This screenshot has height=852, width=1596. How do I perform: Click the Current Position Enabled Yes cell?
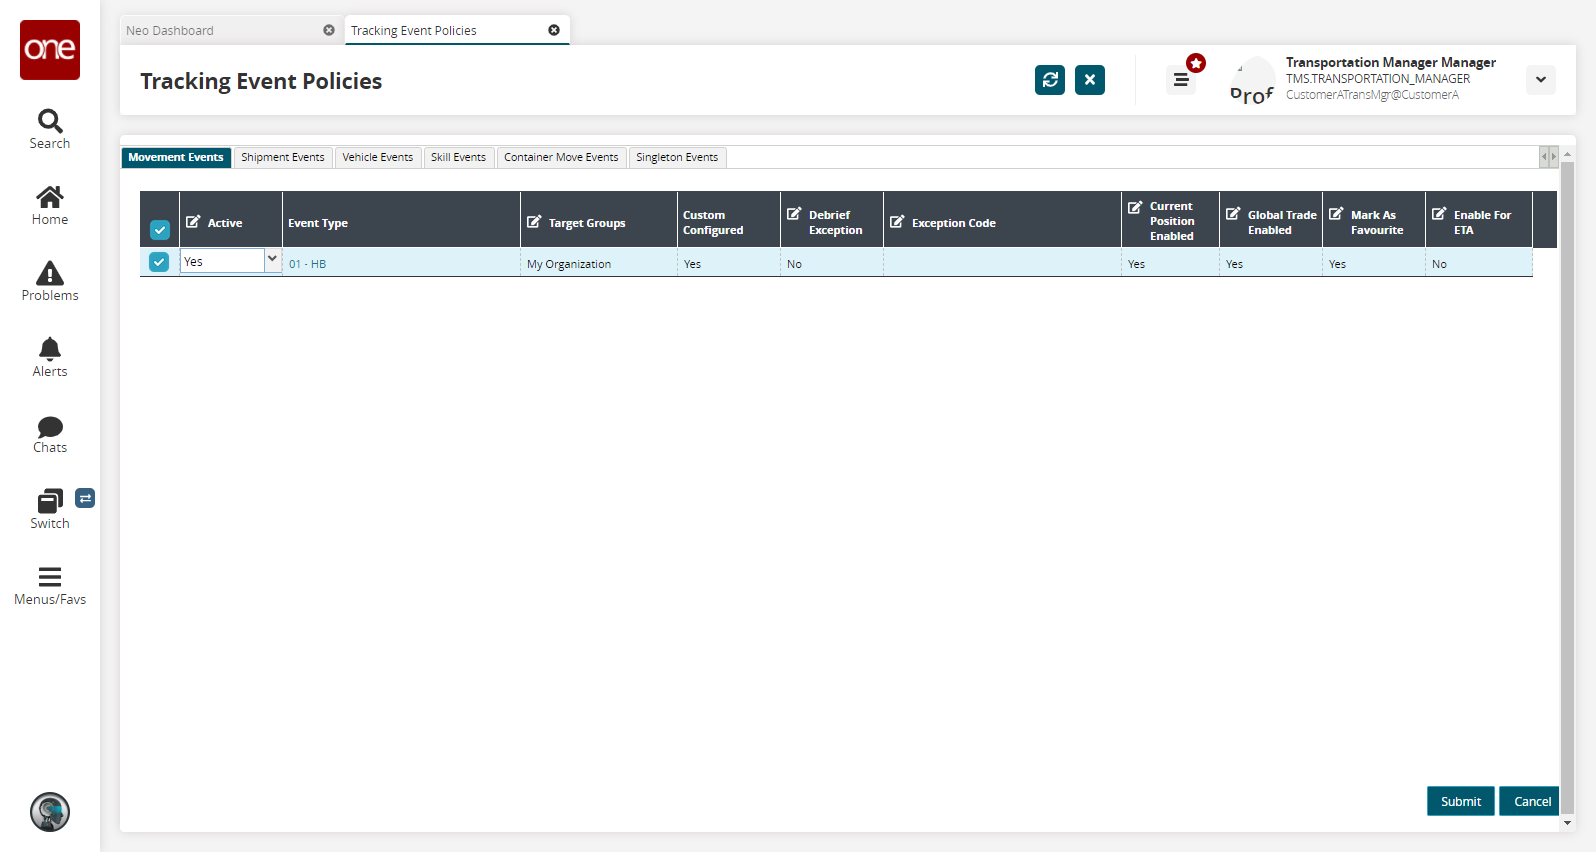[1171, 264]
